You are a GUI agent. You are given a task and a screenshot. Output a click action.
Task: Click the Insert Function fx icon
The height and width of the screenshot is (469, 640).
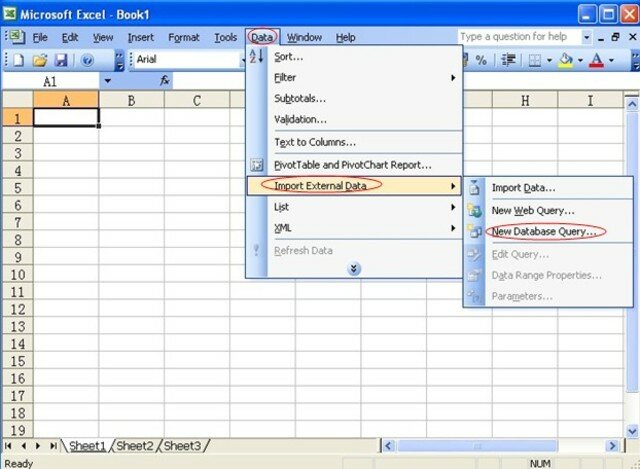[164, 80]
